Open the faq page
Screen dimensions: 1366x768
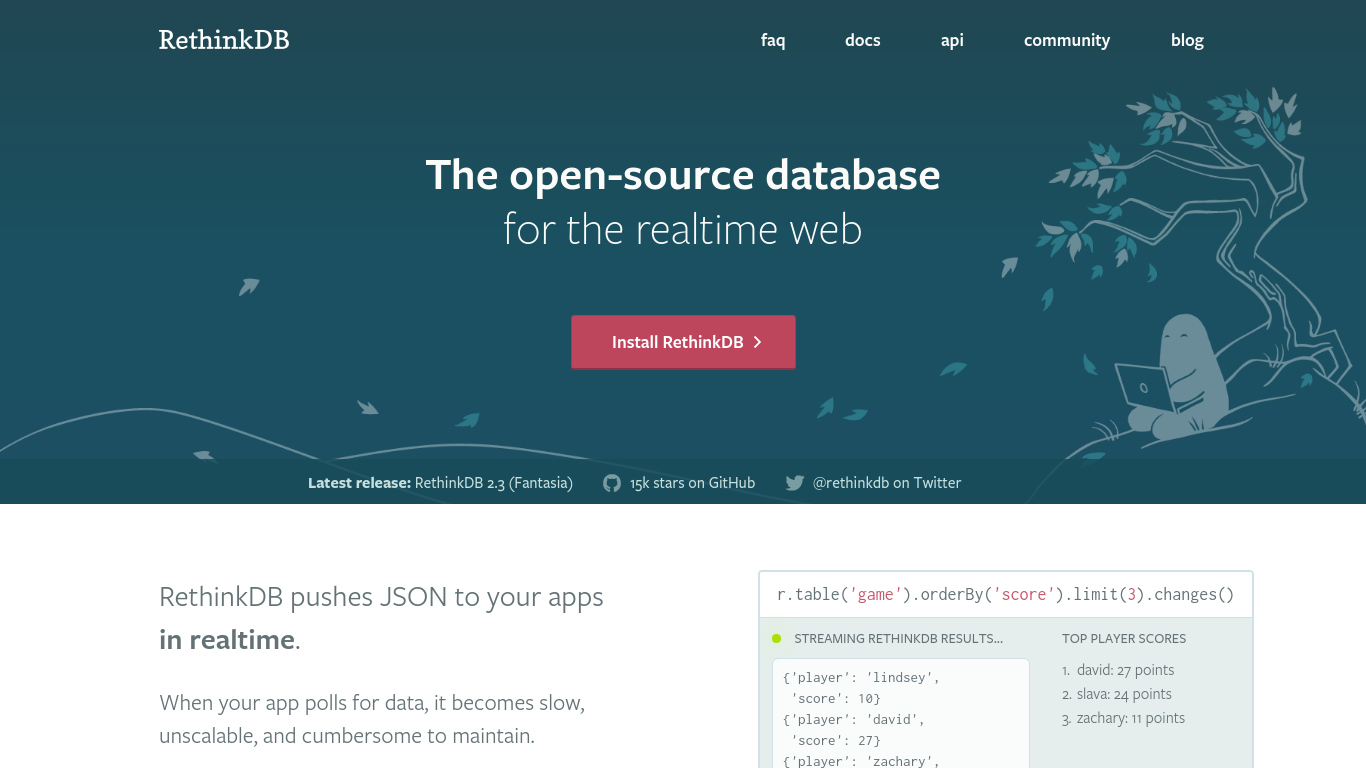tap(773, 40)
